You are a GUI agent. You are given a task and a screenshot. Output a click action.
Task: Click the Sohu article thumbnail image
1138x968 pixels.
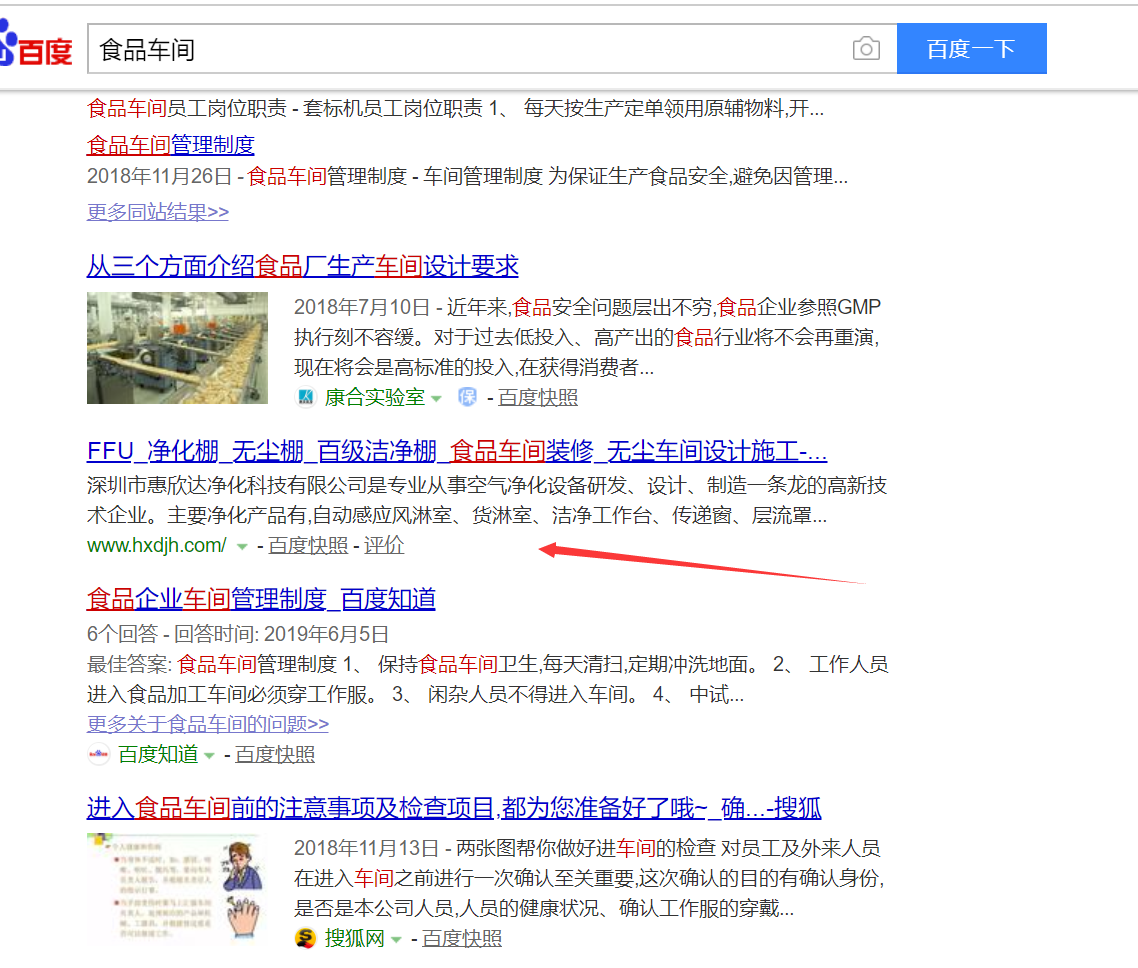175,889
